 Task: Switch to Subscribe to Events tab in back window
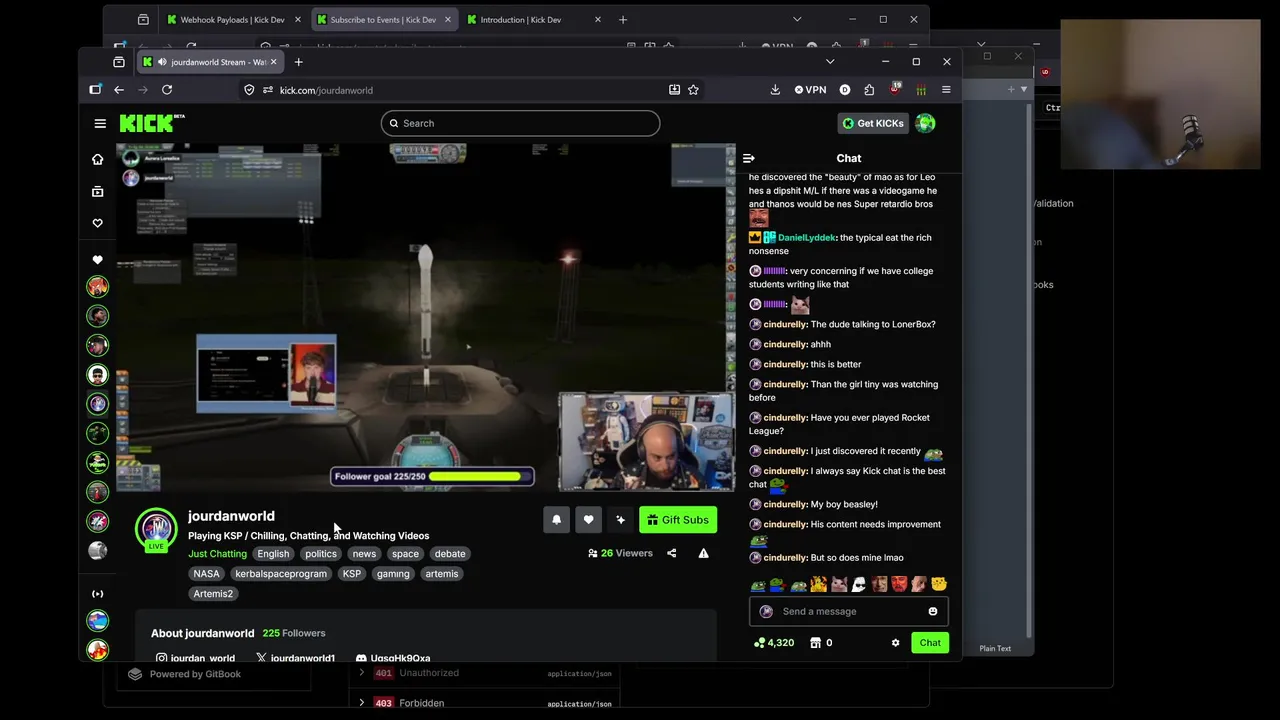[x=383, y=20]
